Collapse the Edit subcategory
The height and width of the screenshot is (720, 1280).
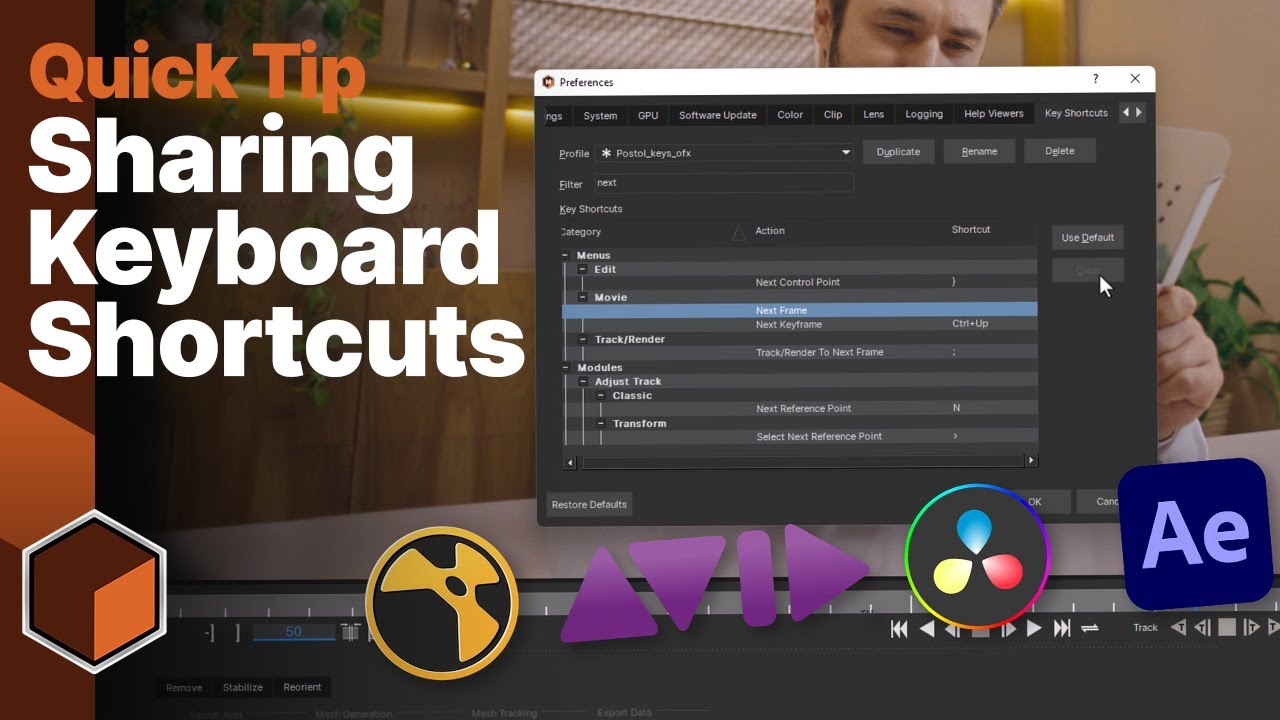point(583,270)
